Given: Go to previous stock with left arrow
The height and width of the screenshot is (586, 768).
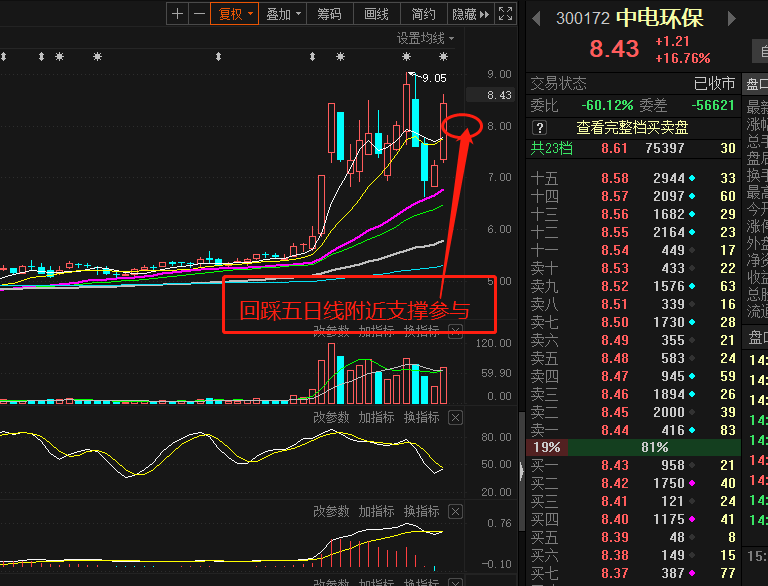Looking at the screenshot, I should (536, 19).
